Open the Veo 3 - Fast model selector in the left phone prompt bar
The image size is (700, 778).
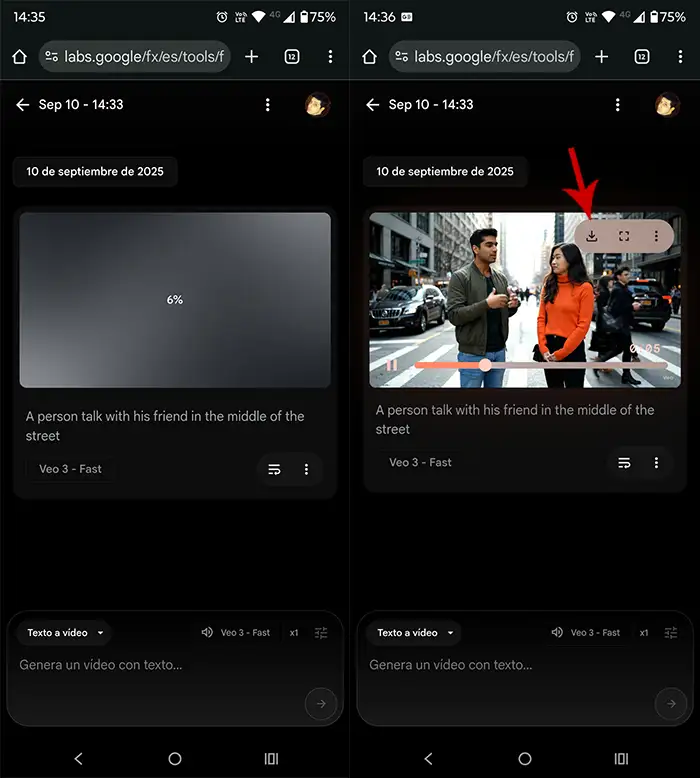coord(236,633)
